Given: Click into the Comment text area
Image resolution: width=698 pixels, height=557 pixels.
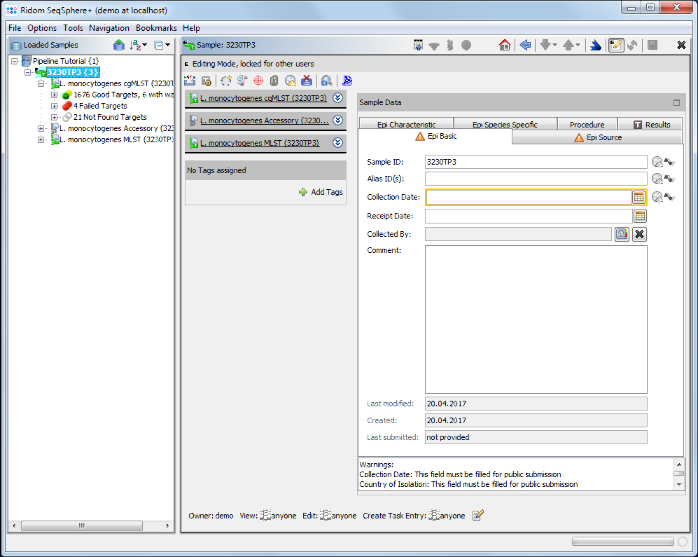Looking at the screenshot, I should (536, 320).
